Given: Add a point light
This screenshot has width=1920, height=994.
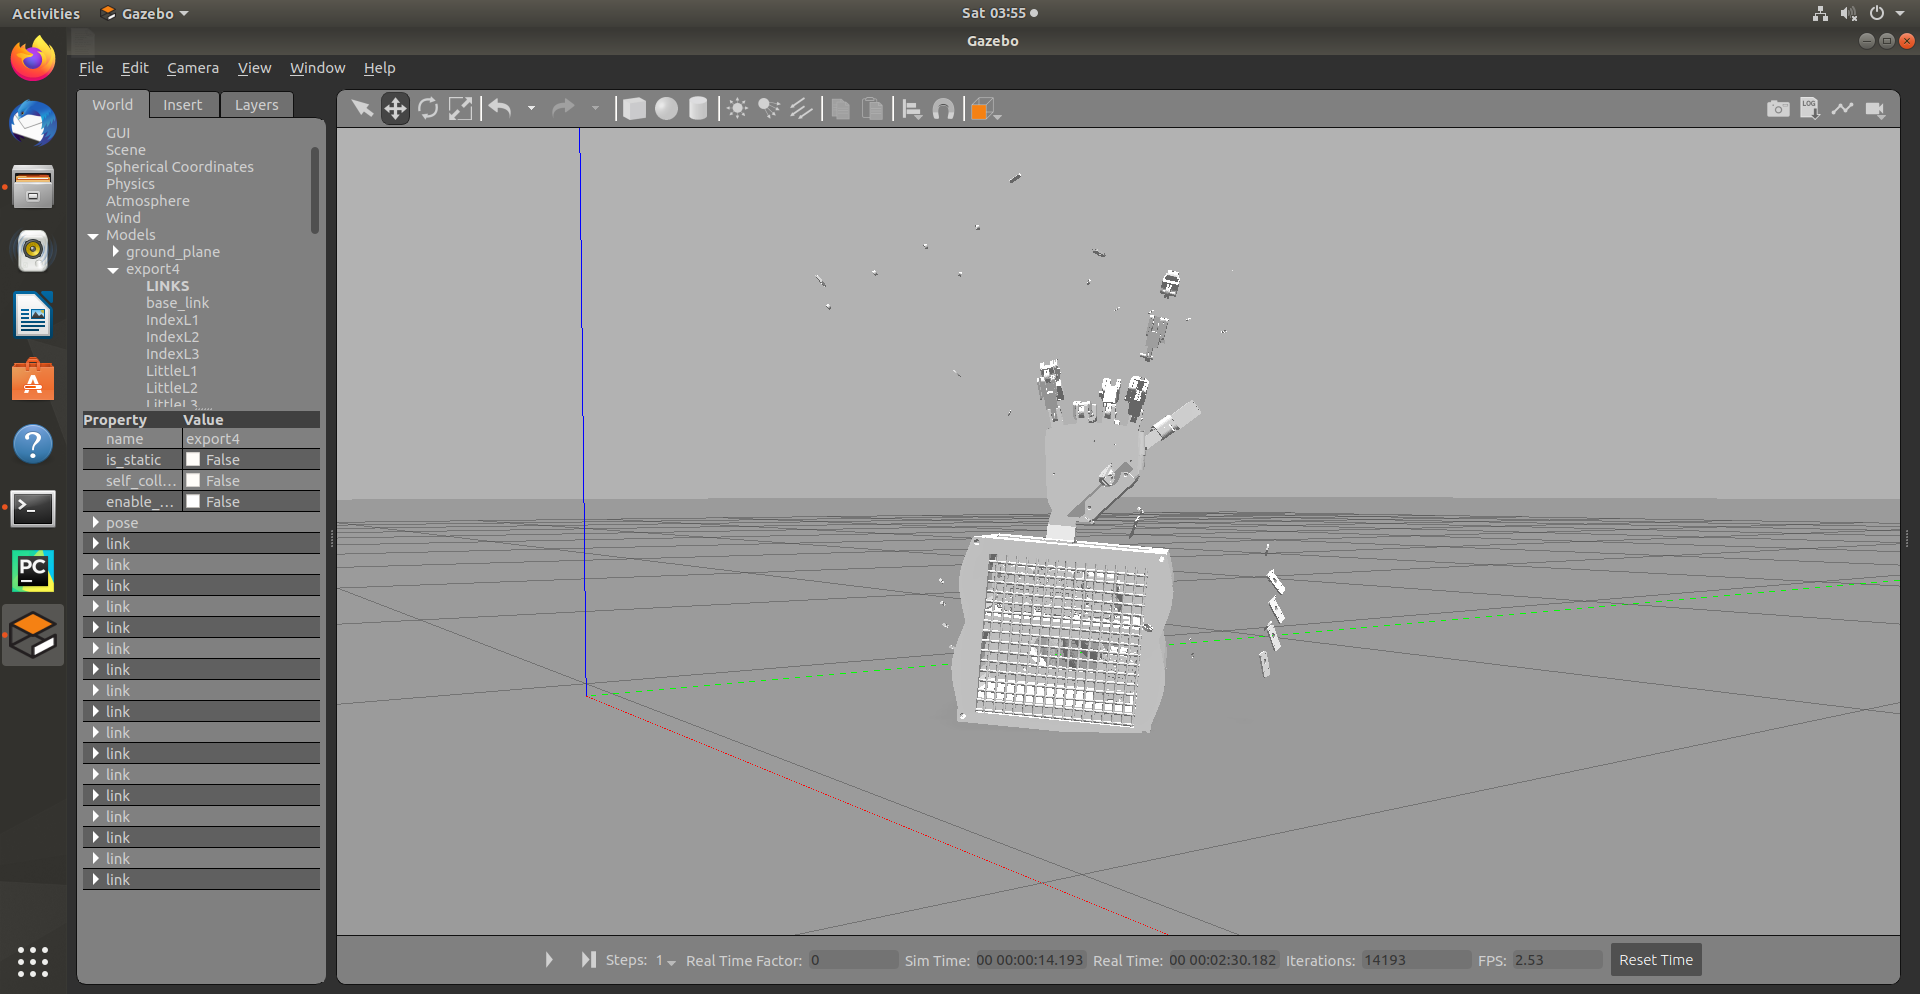Looking at the screenshot, I should (x=737, y=108).
